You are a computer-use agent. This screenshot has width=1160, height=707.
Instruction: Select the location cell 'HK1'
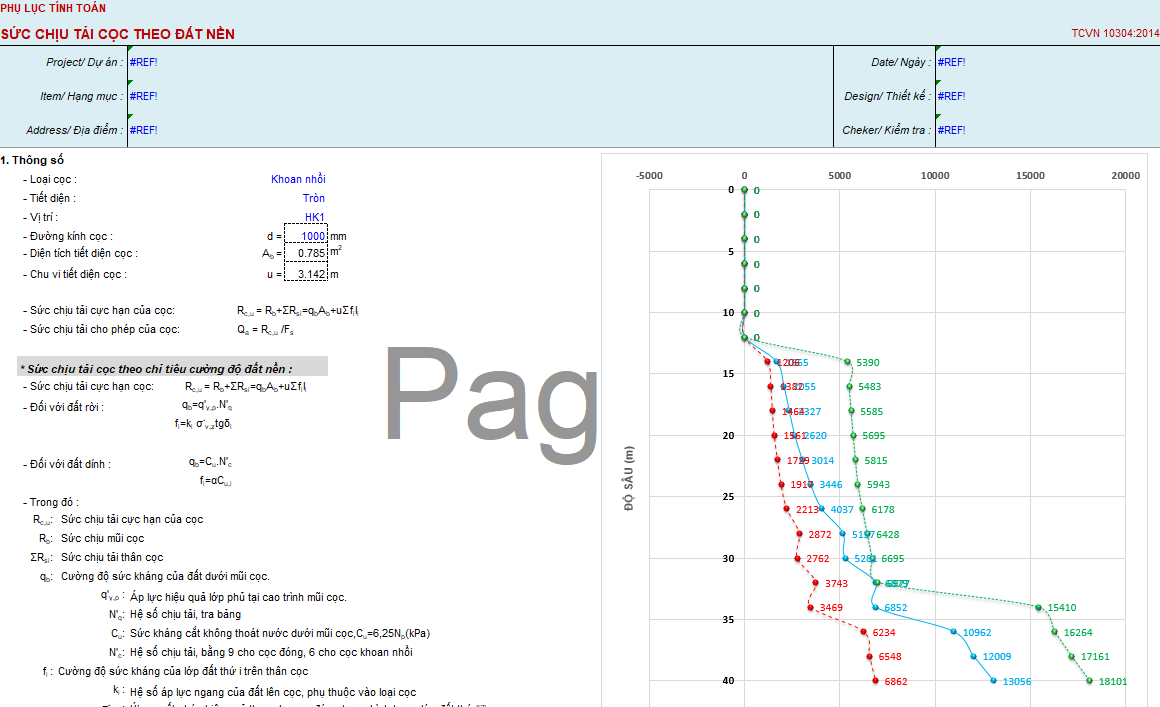314,217
